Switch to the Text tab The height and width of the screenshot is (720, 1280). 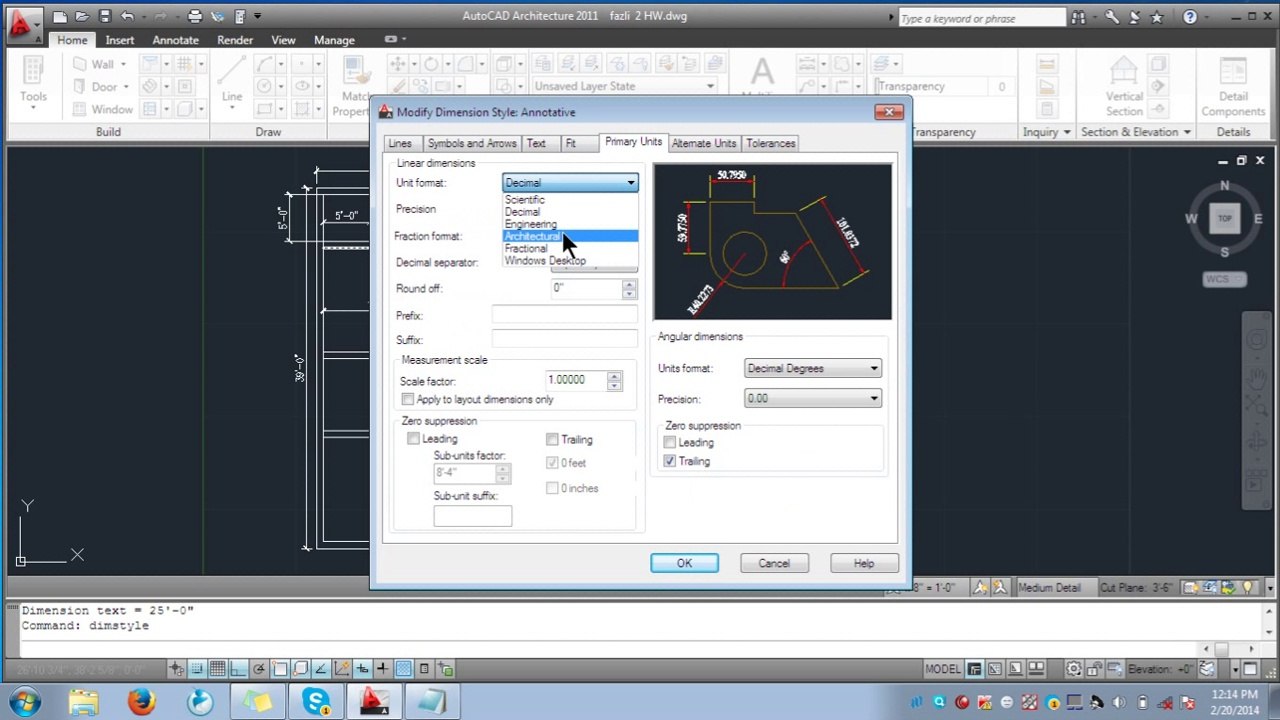pos(537,144)
